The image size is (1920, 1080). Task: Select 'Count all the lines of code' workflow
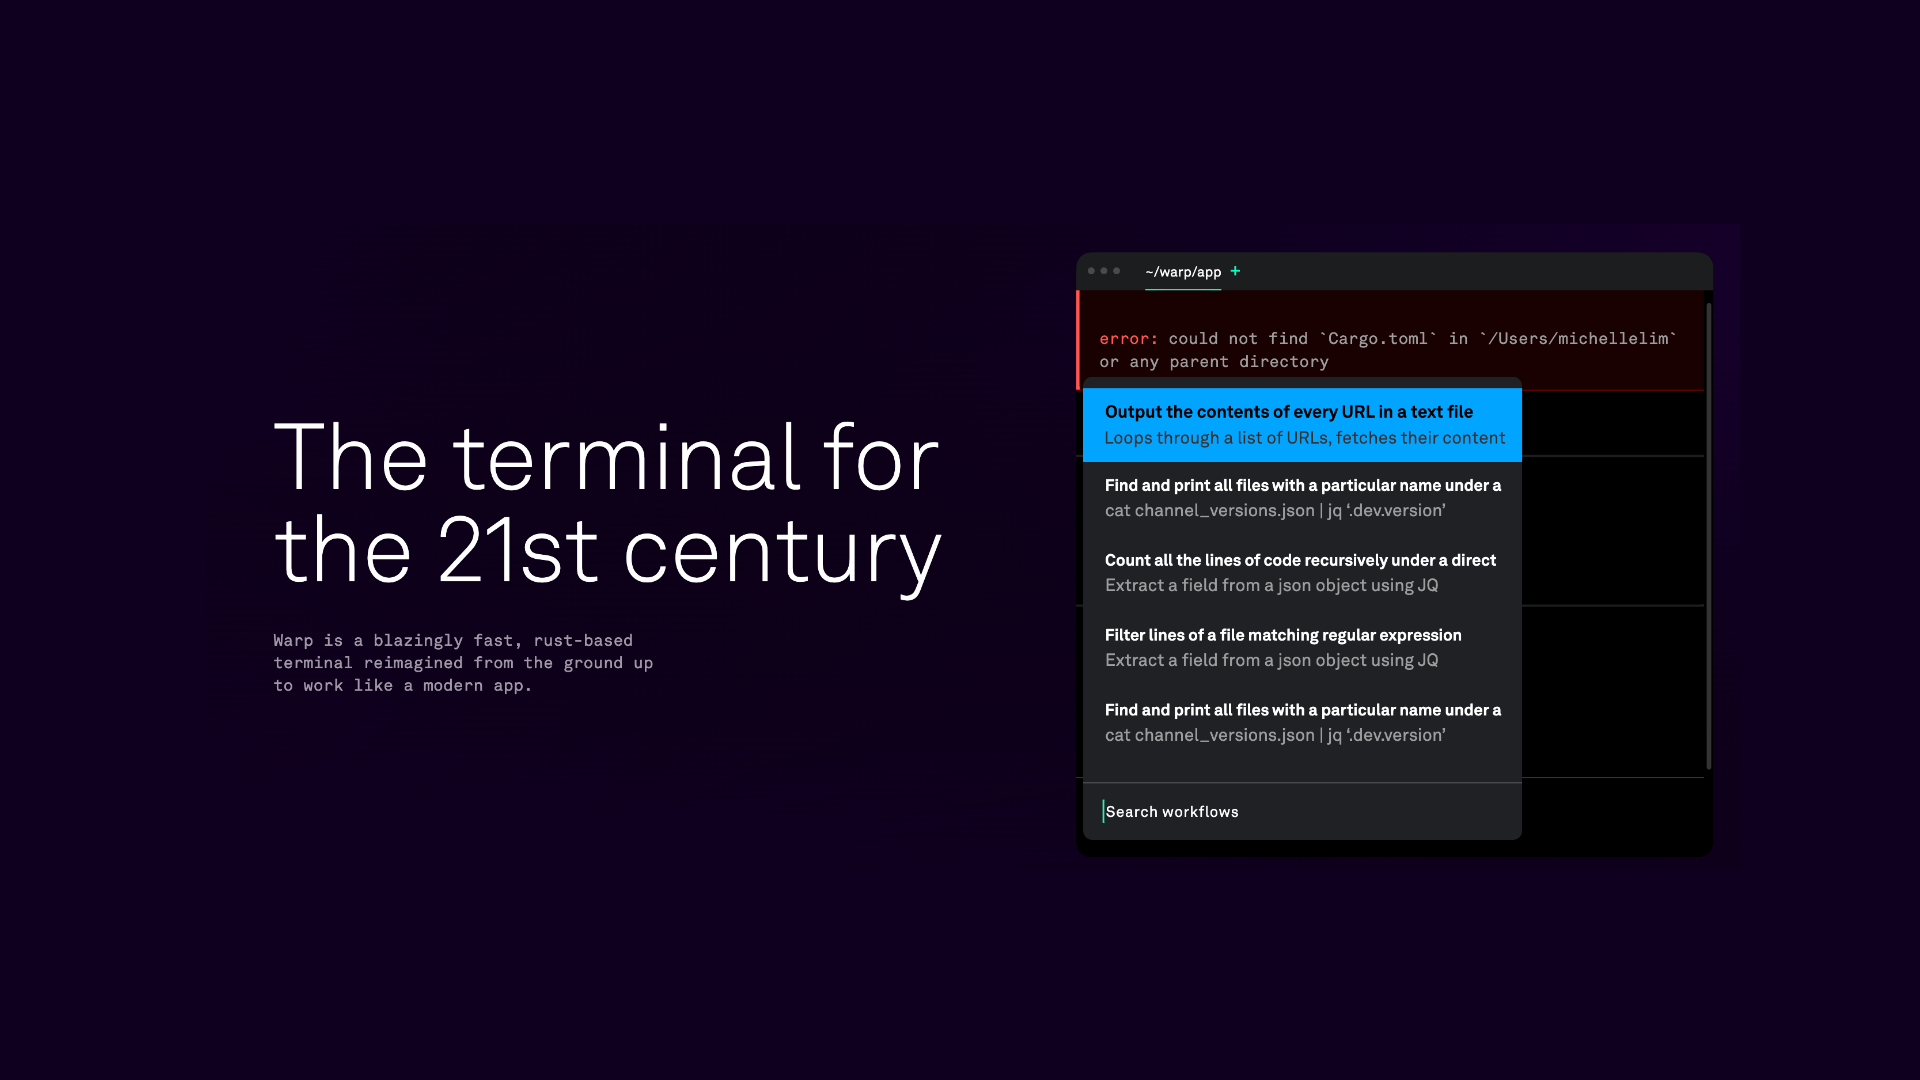tap(1302, 573)
